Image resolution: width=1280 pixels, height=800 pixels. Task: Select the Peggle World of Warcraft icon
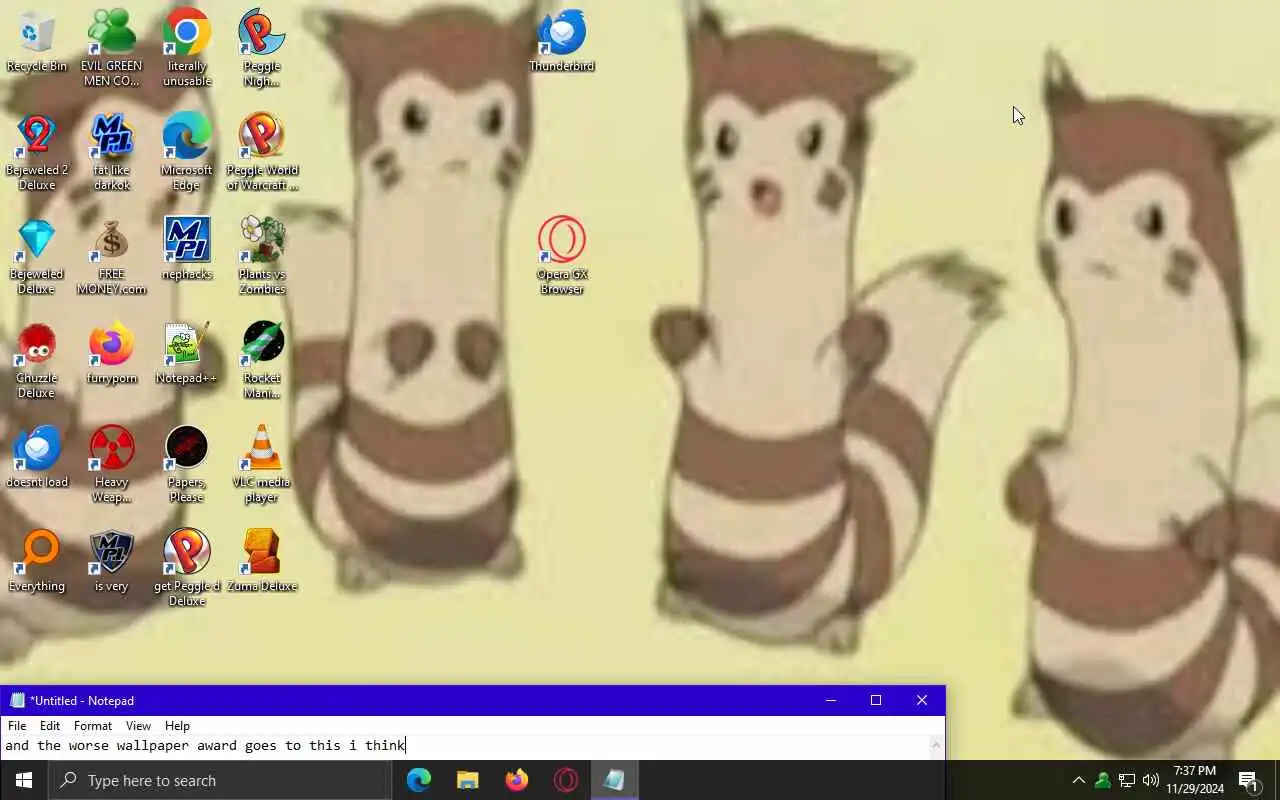pos(262,152)
